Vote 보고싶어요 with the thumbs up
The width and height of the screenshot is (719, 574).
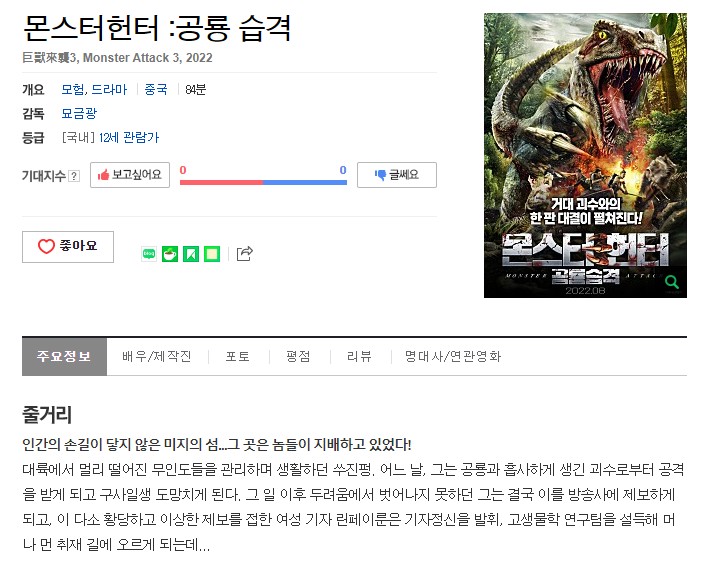pos(130,175)
